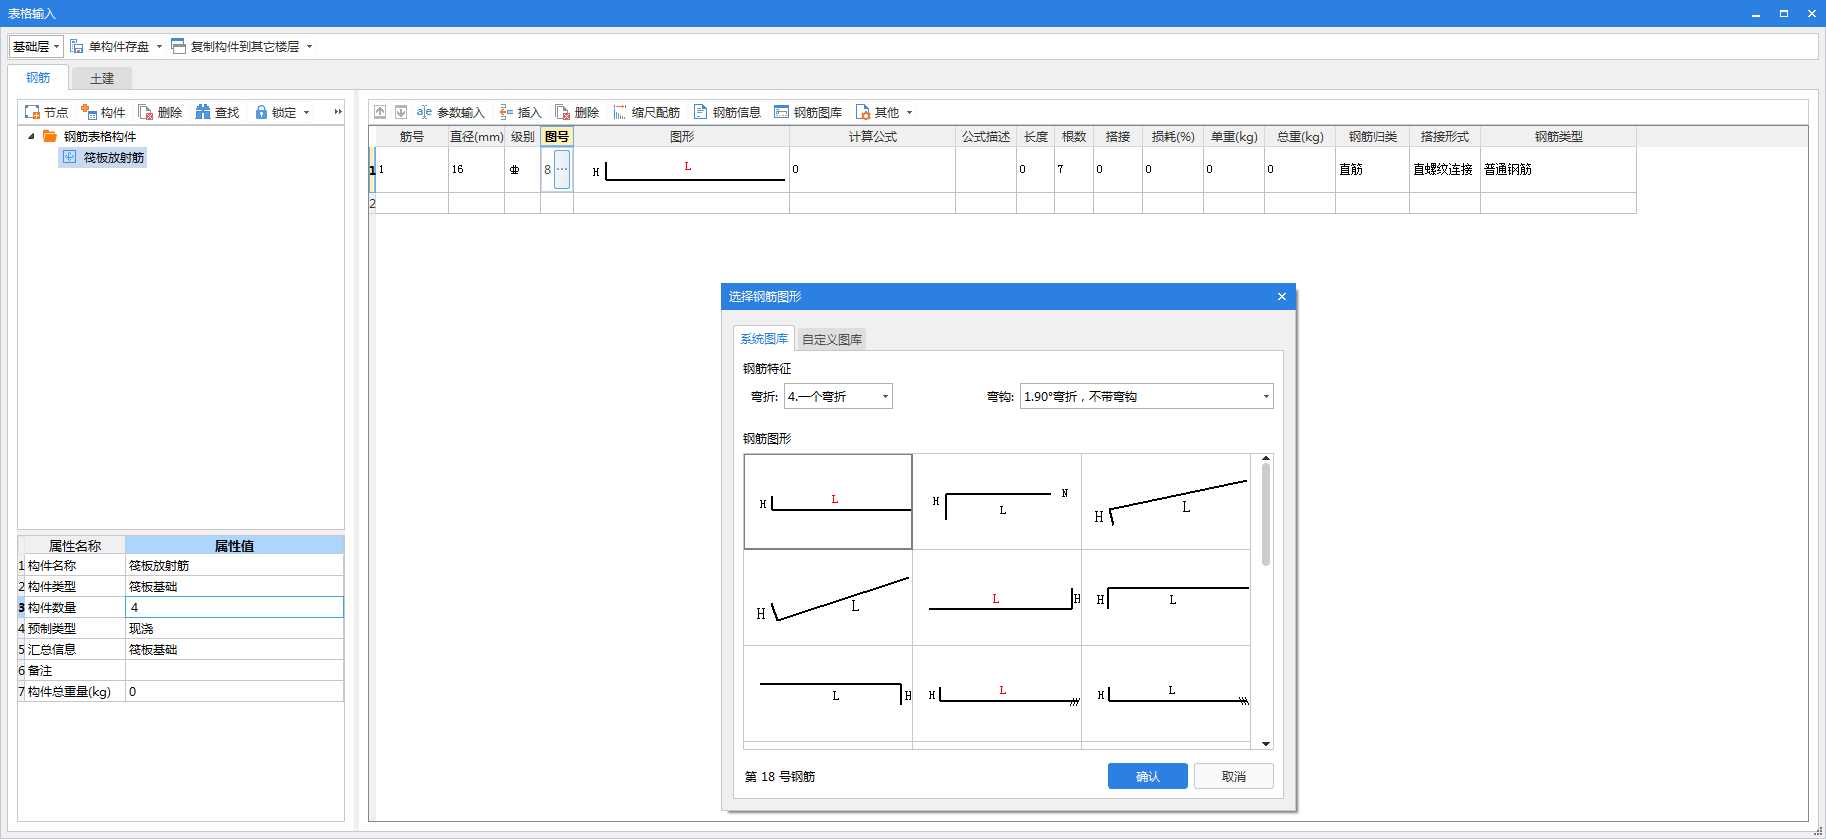Click the shape list scroll down arrow
The image size is (1826, 839).
[x=1266, y=744]
